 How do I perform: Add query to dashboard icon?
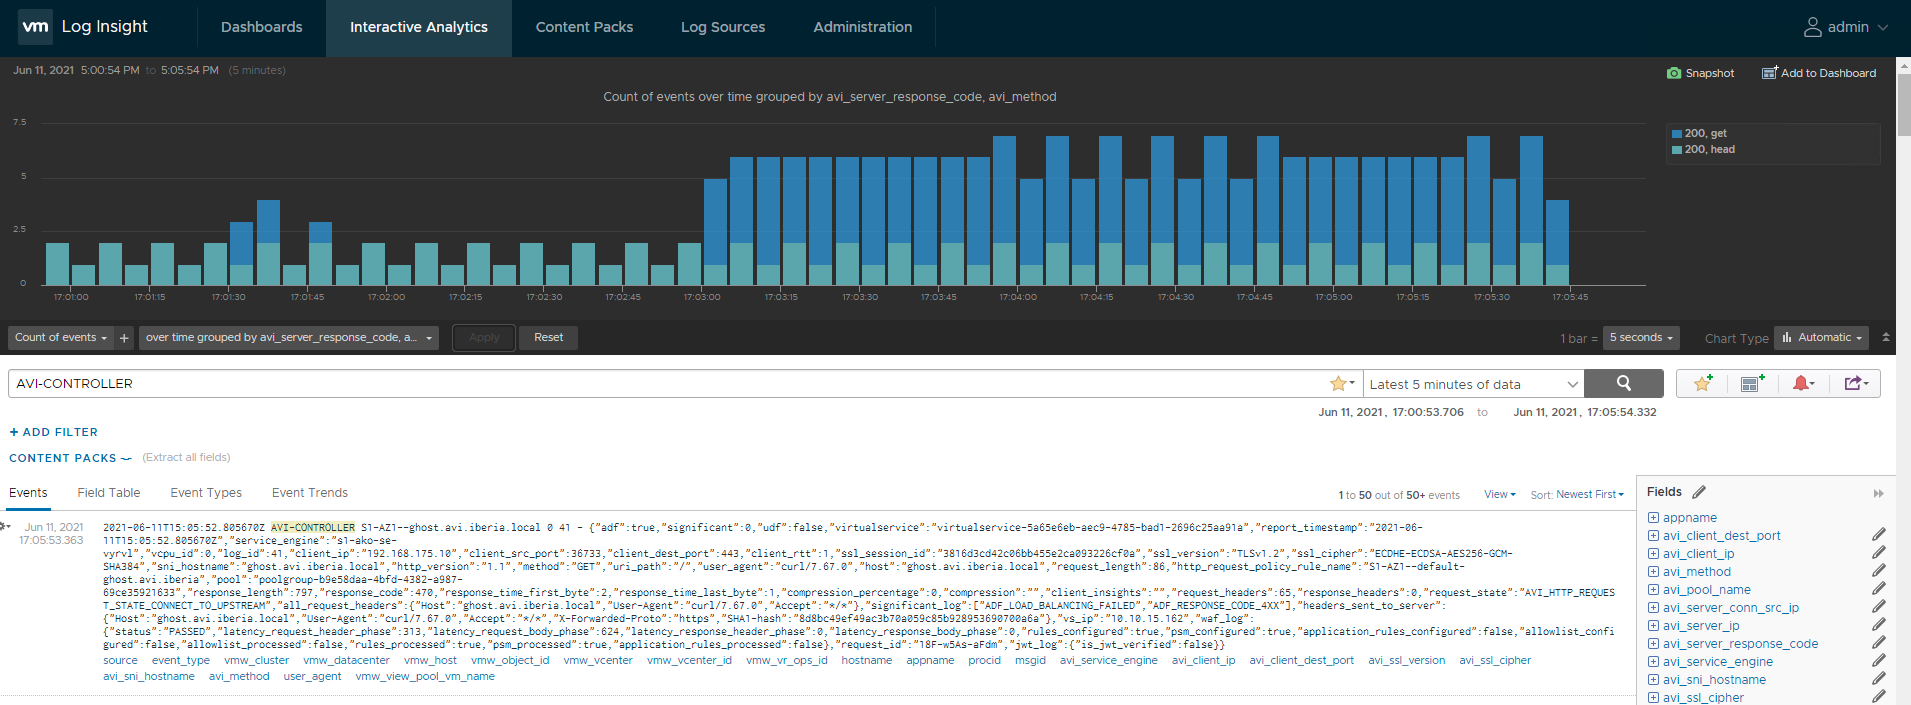pyautogui.click(x=1752, y=384)
